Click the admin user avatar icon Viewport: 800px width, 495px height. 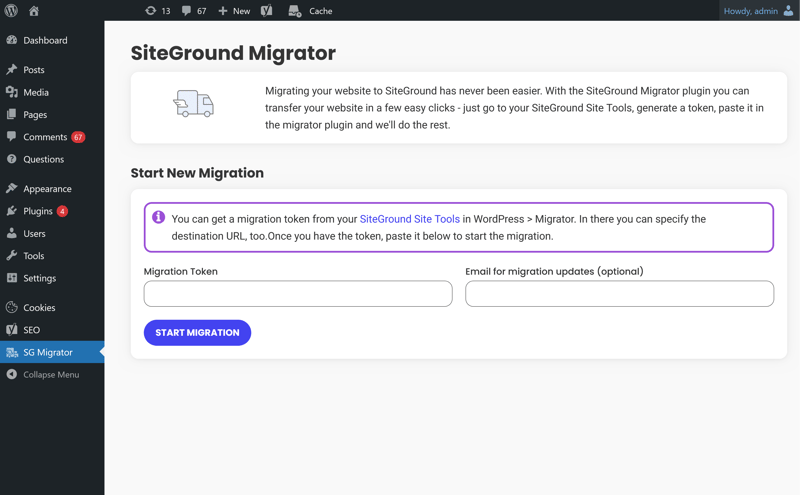tap(788, 11)
